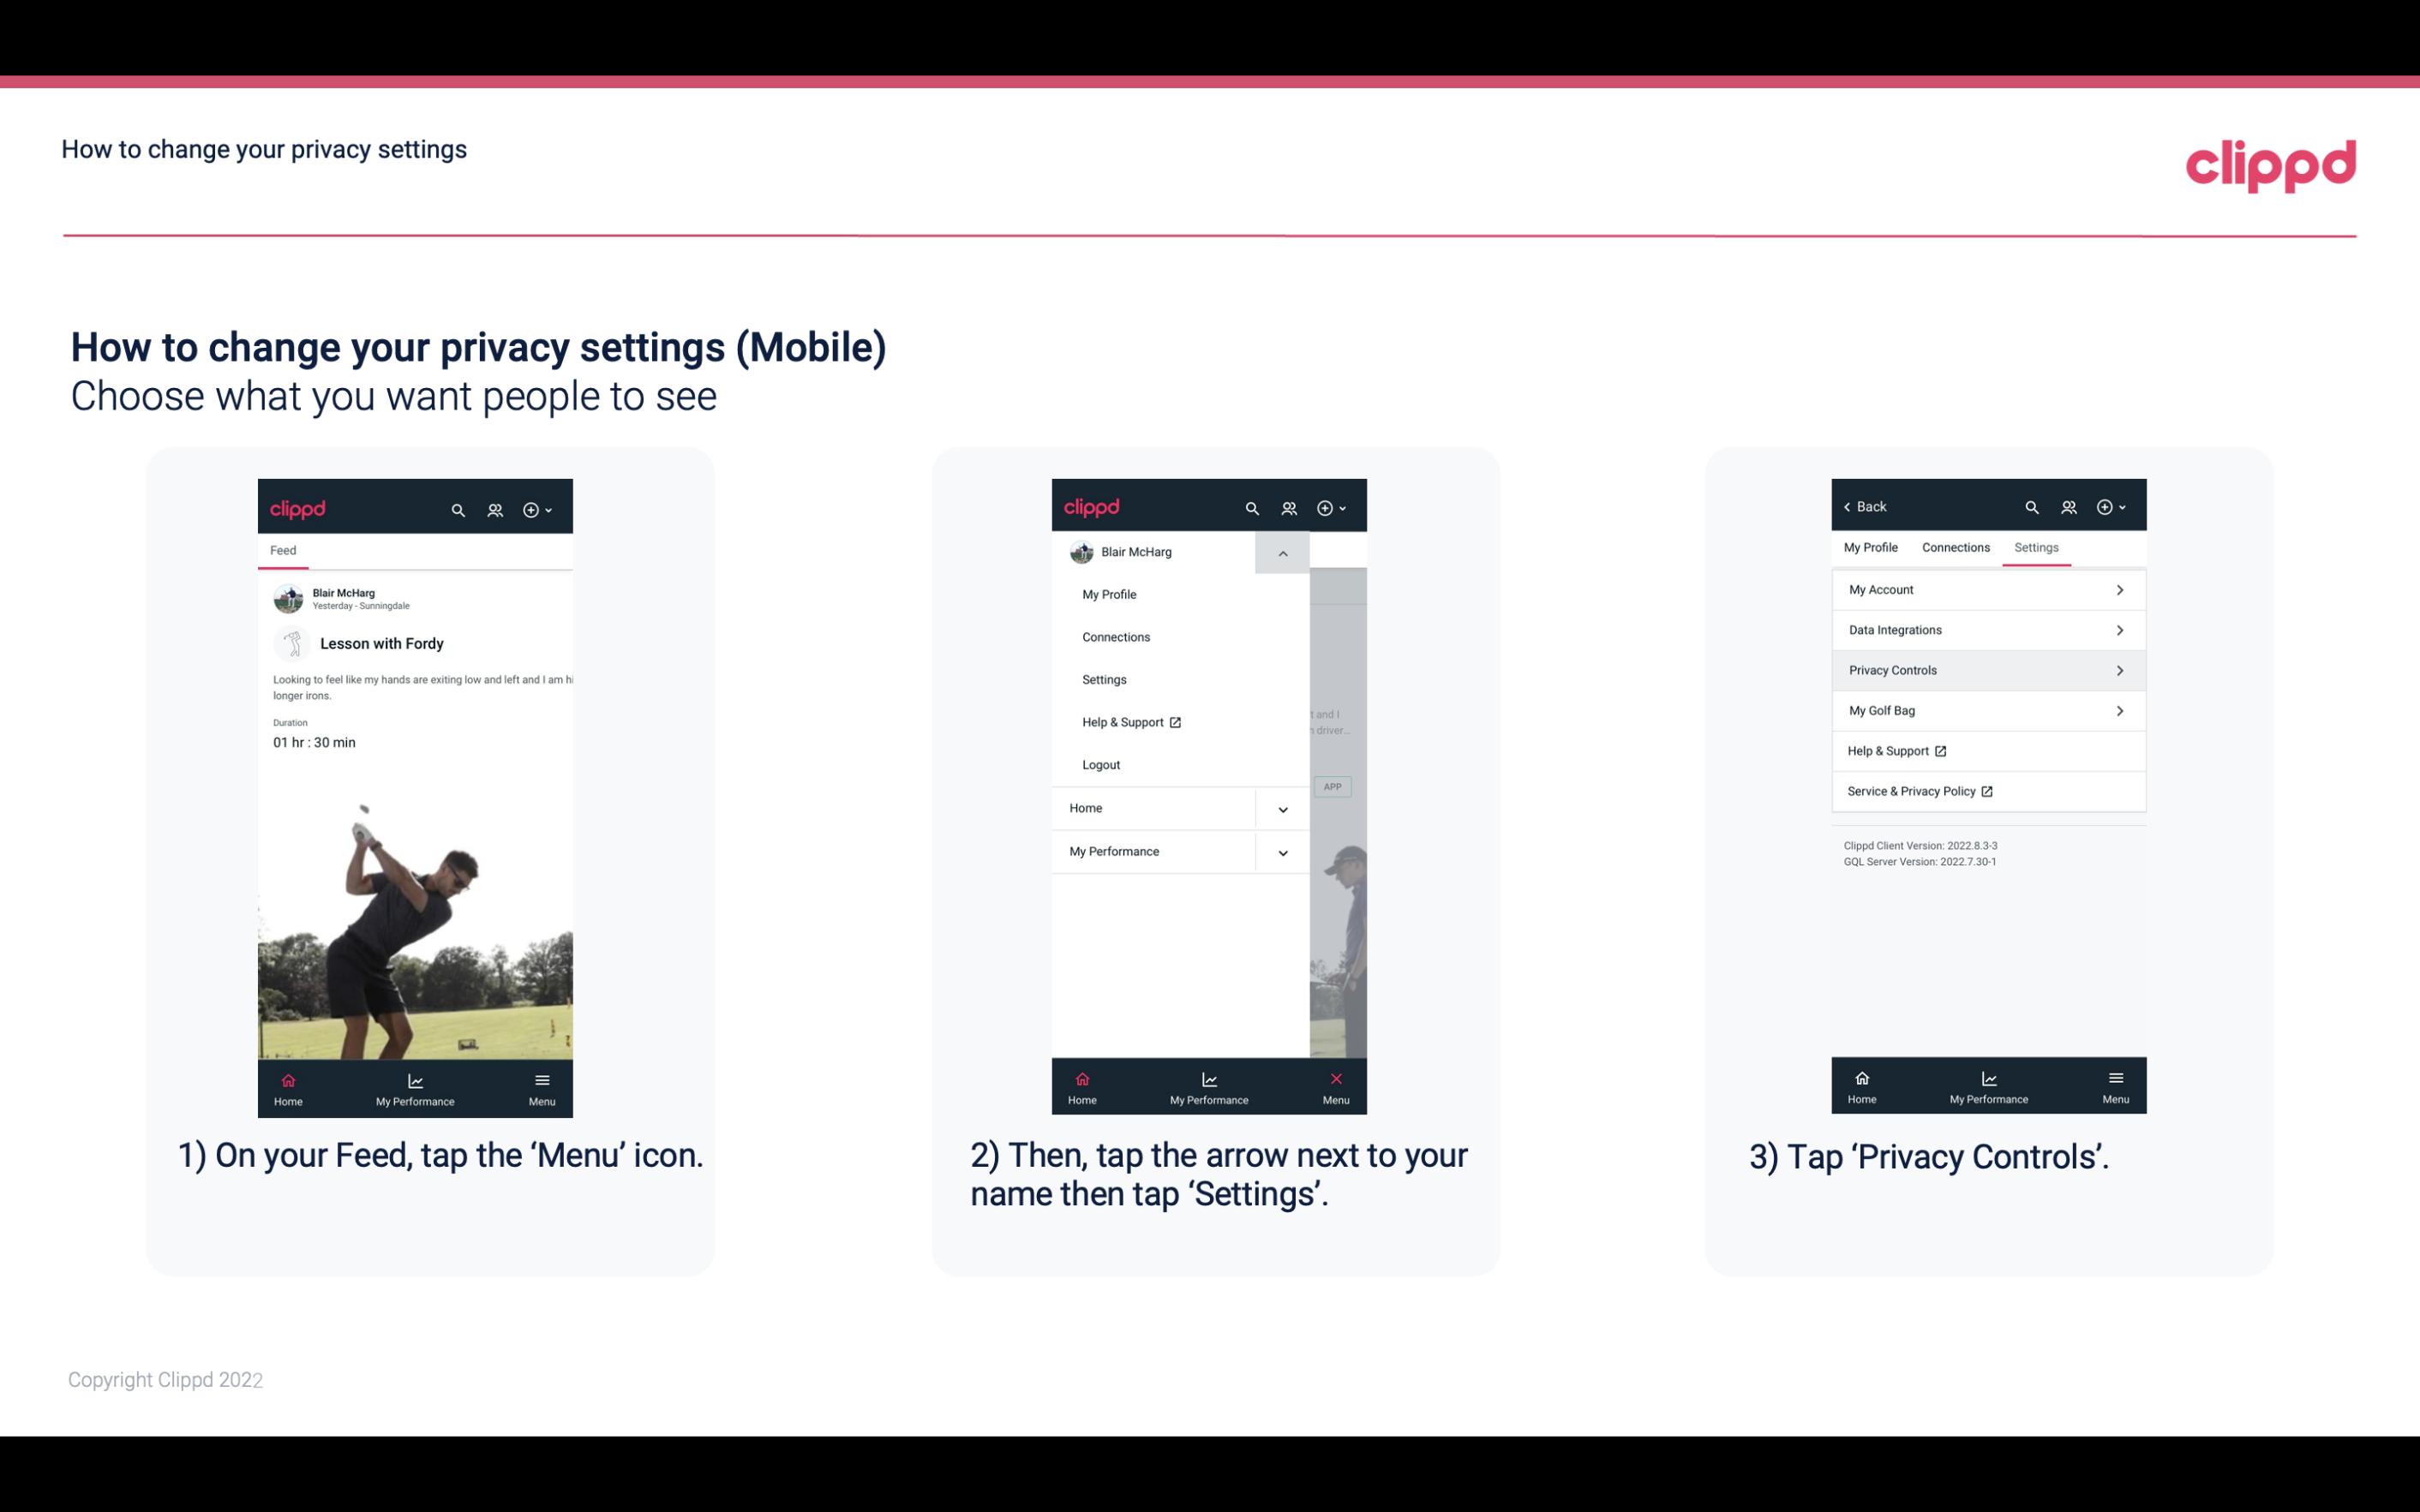The height and width of the screenshot is (1512, 2420).
Task: Tap the Back arrow in Settings screen
Action: click(1850, 505)
